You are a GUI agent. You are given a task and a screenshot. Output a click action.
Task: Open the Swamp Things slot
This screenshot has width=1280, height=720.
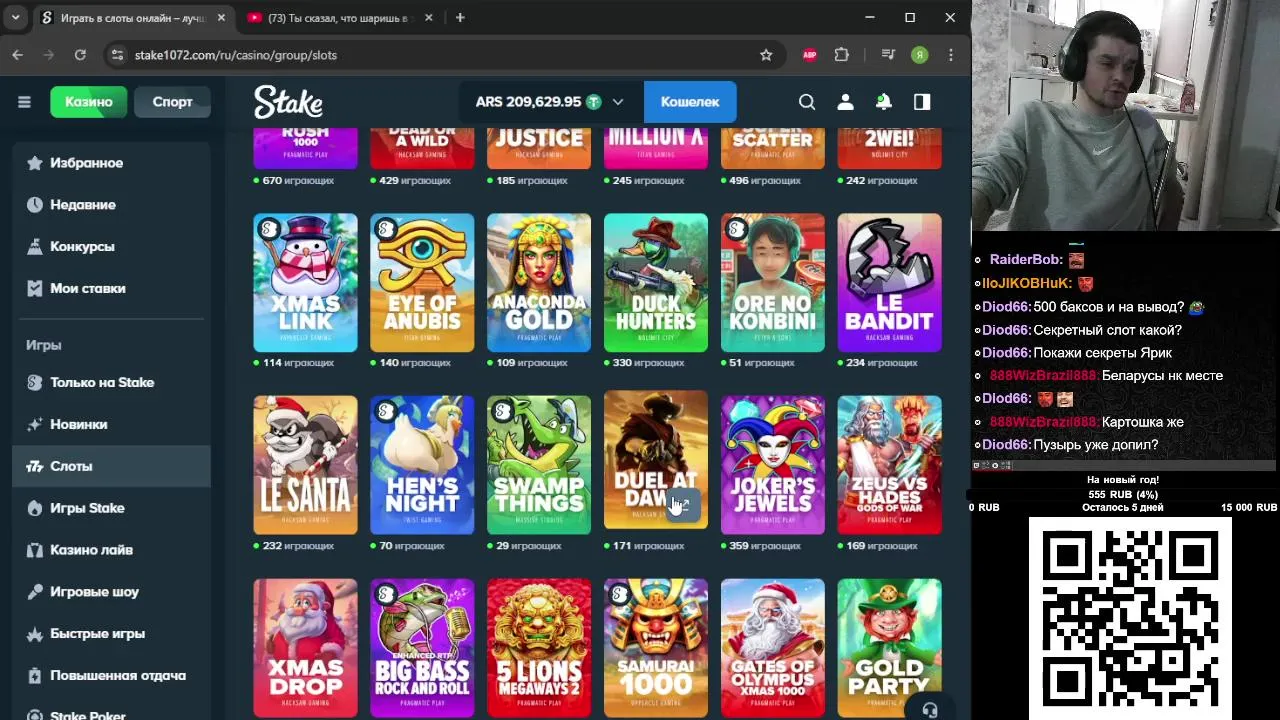(x=539, y=465)
